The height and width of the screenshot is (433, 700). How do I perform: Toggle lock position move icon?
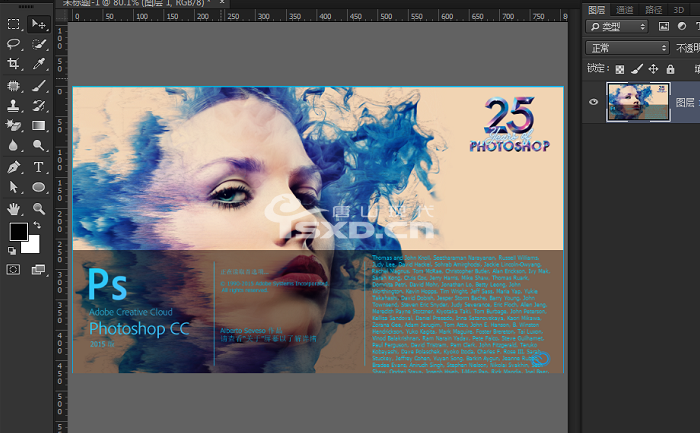[x=653, y=69]
